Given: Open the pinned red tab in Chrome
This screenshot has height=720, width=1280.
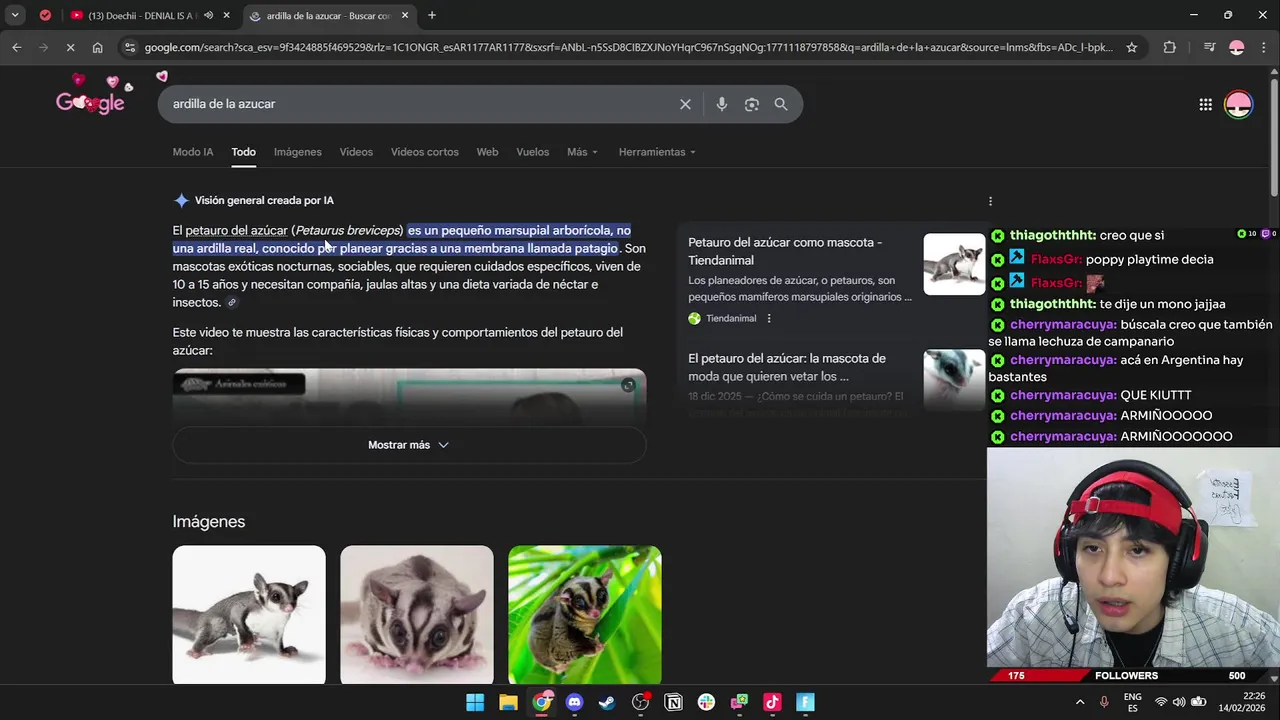Looking at the screenshot, I should pos(45,15).
